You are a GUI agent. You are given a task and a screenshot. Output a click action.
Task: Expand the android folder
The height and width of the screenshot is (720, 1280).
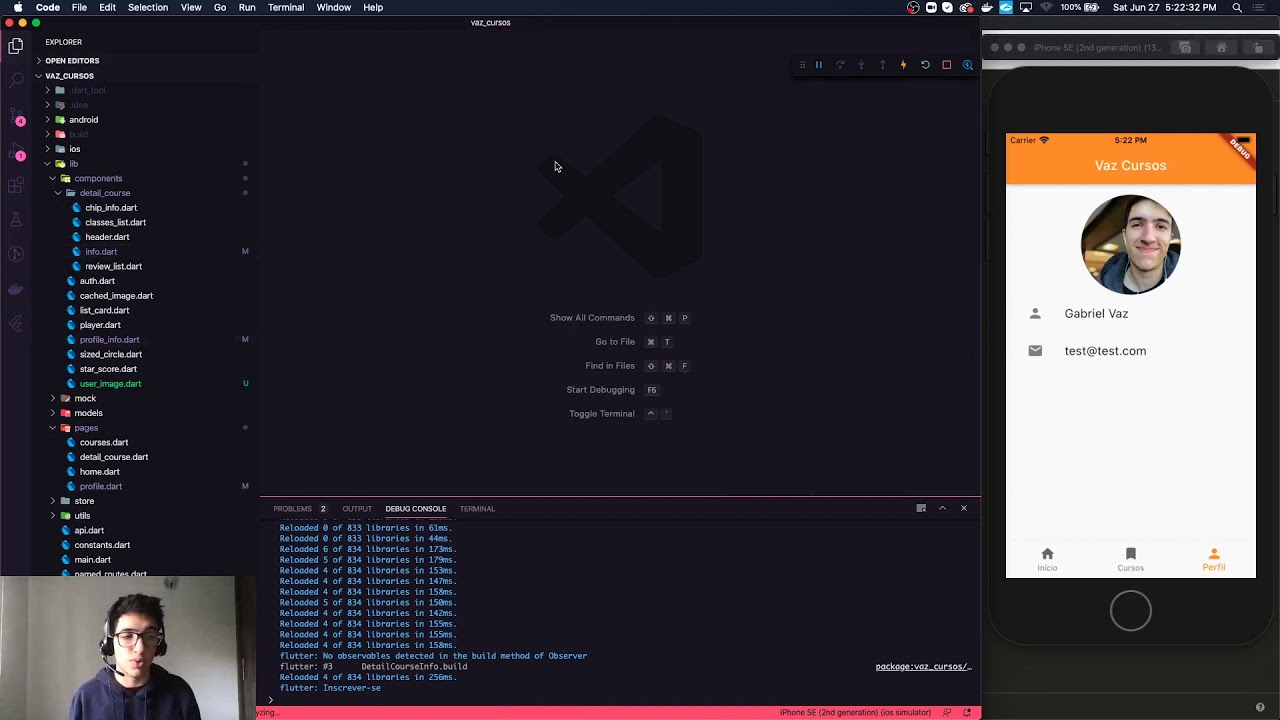pyautogui.click(x=83, y=120)
